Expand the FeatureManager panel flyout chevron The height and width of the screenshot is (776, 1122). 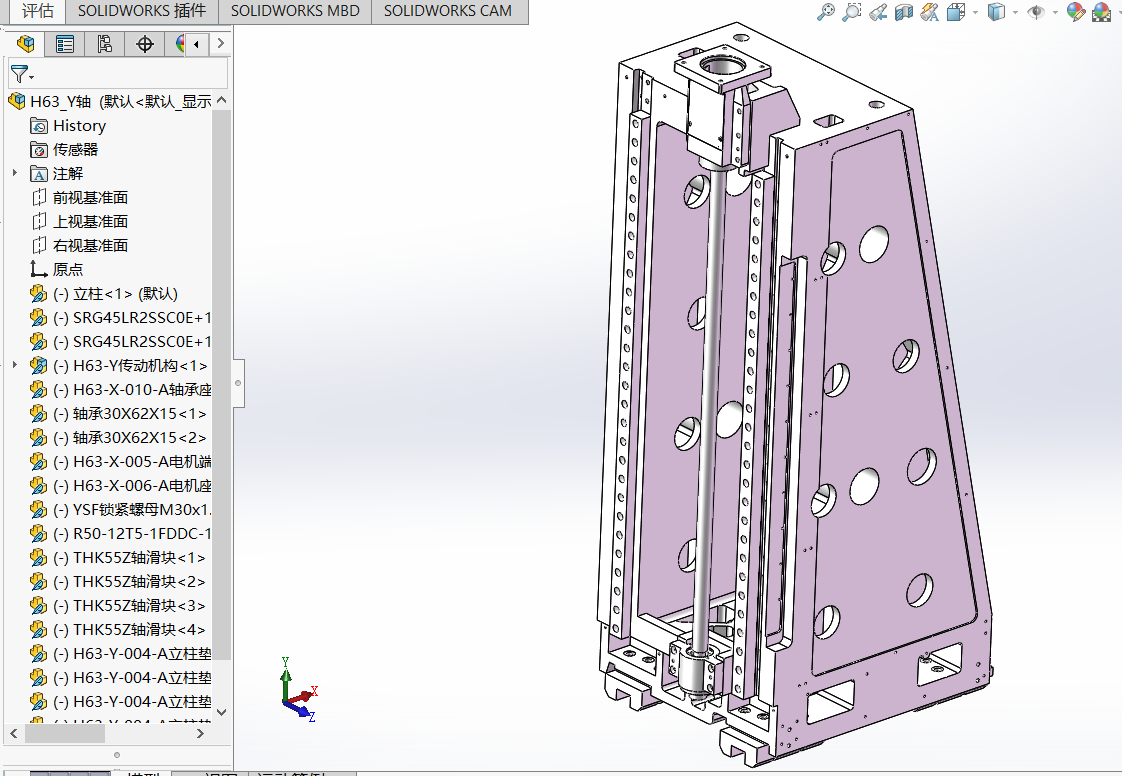220,44
